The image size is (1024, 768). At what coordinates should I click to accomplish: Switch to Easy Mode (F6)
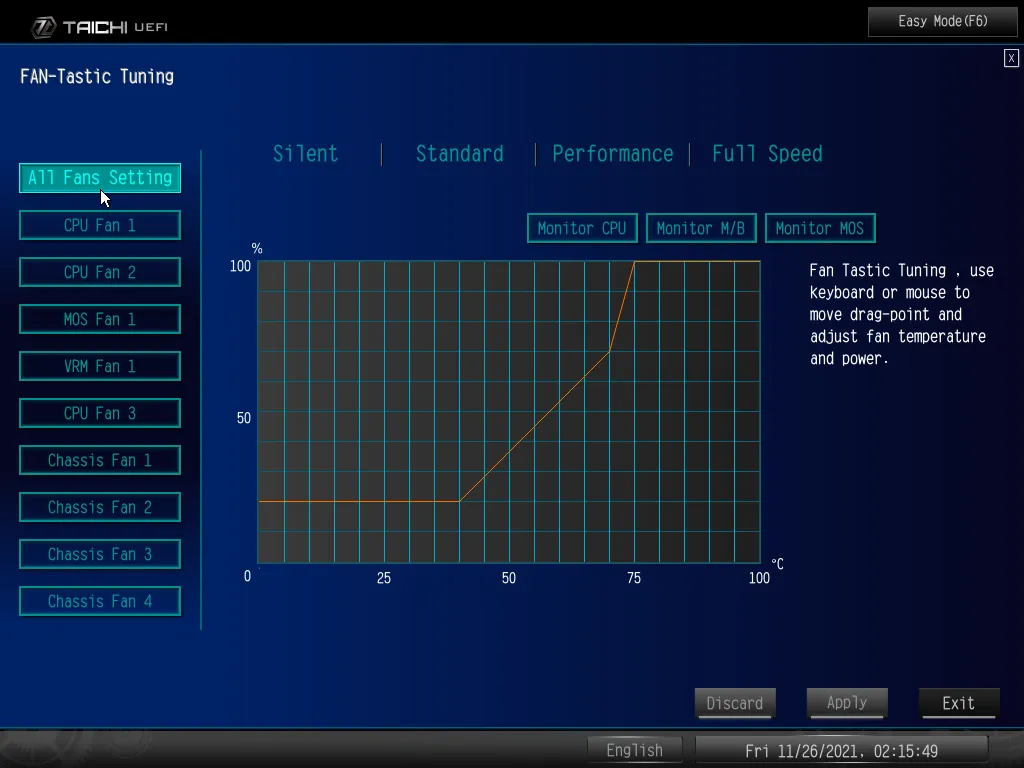(942, 22)
